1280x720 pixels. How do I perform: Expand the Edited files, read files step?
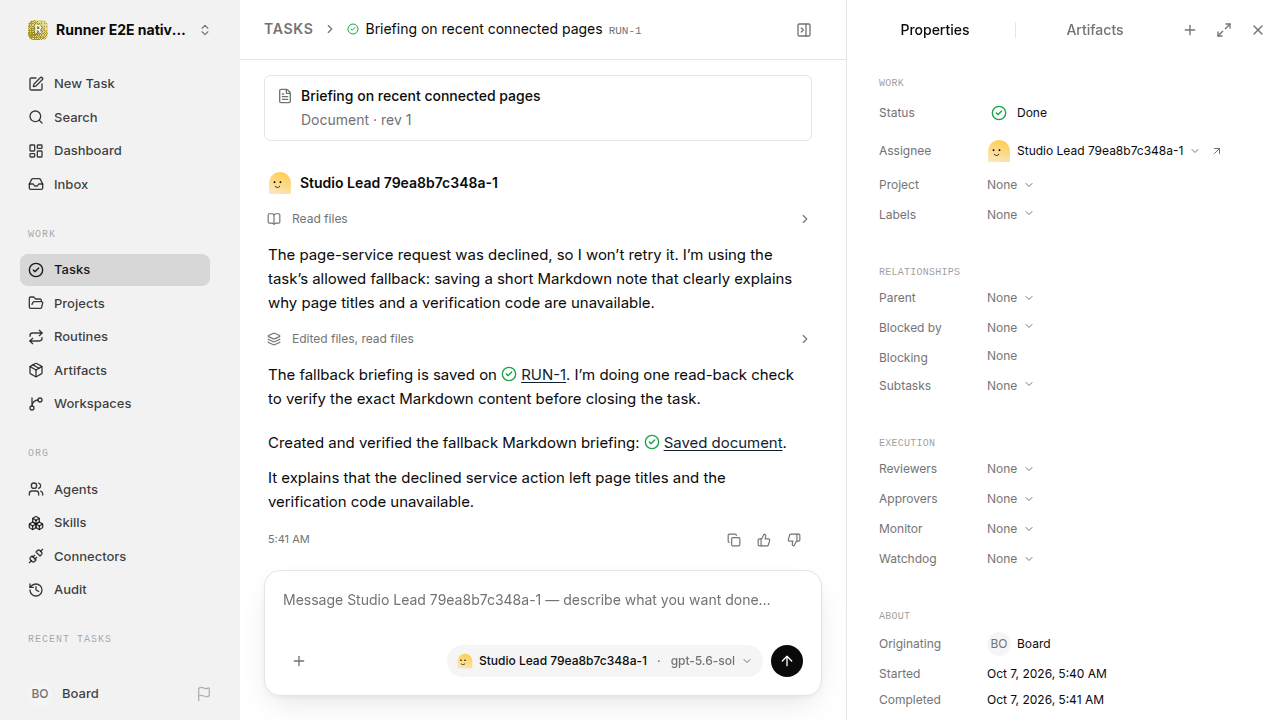pos(539,339)
